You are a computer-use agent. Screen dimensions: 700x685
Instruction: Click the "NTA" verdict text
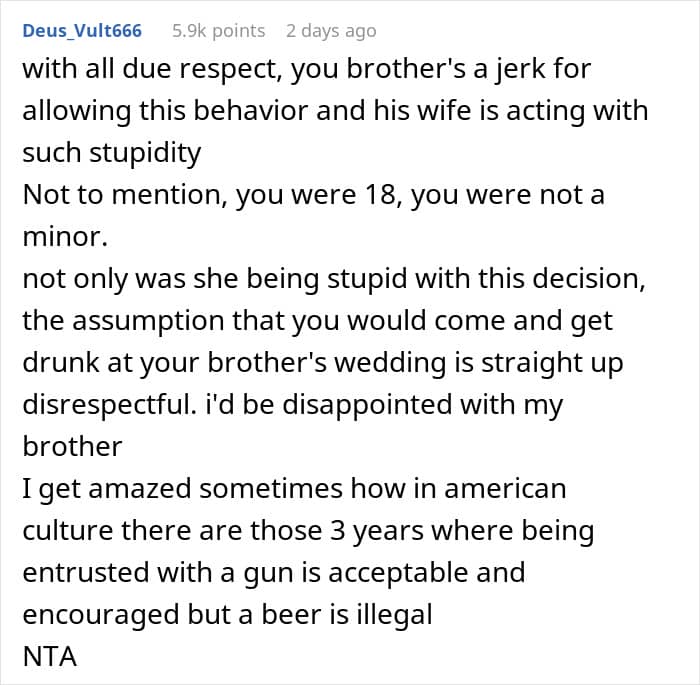pos(50,657)
